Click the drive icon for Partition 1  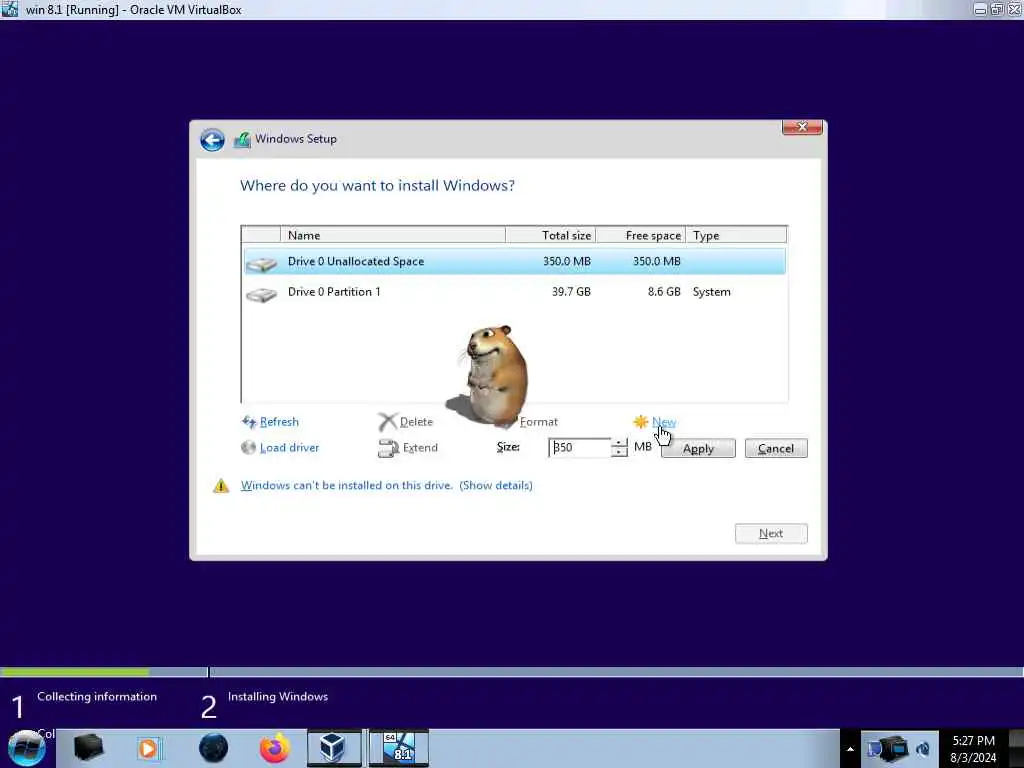pos(262,295)
